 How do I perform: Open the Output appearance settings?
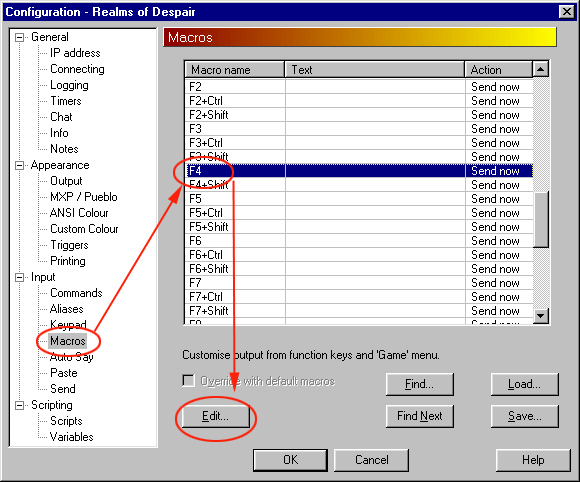(x=66, y=181)
